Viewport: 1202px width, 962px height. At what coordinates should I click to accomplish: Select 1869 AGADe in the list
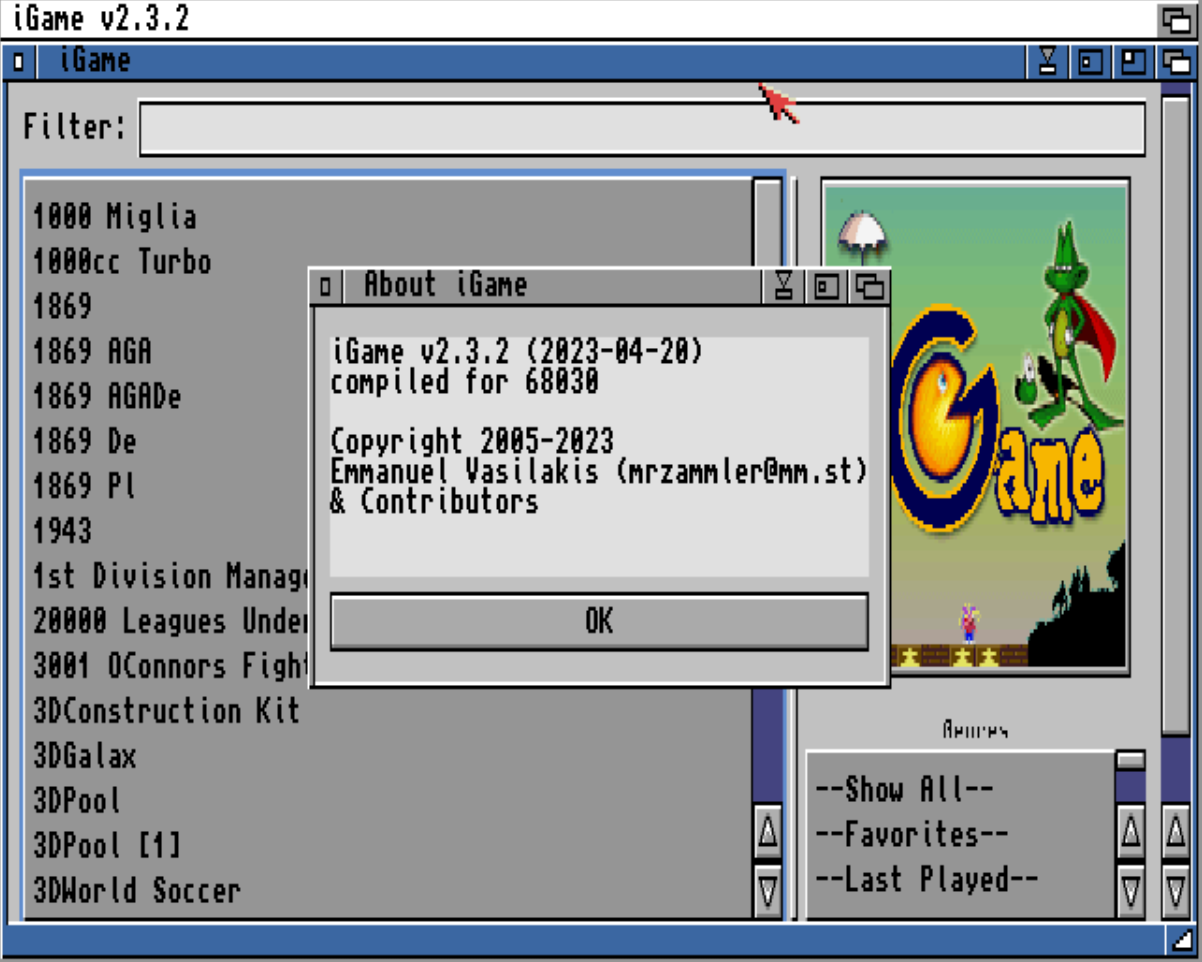107,397
